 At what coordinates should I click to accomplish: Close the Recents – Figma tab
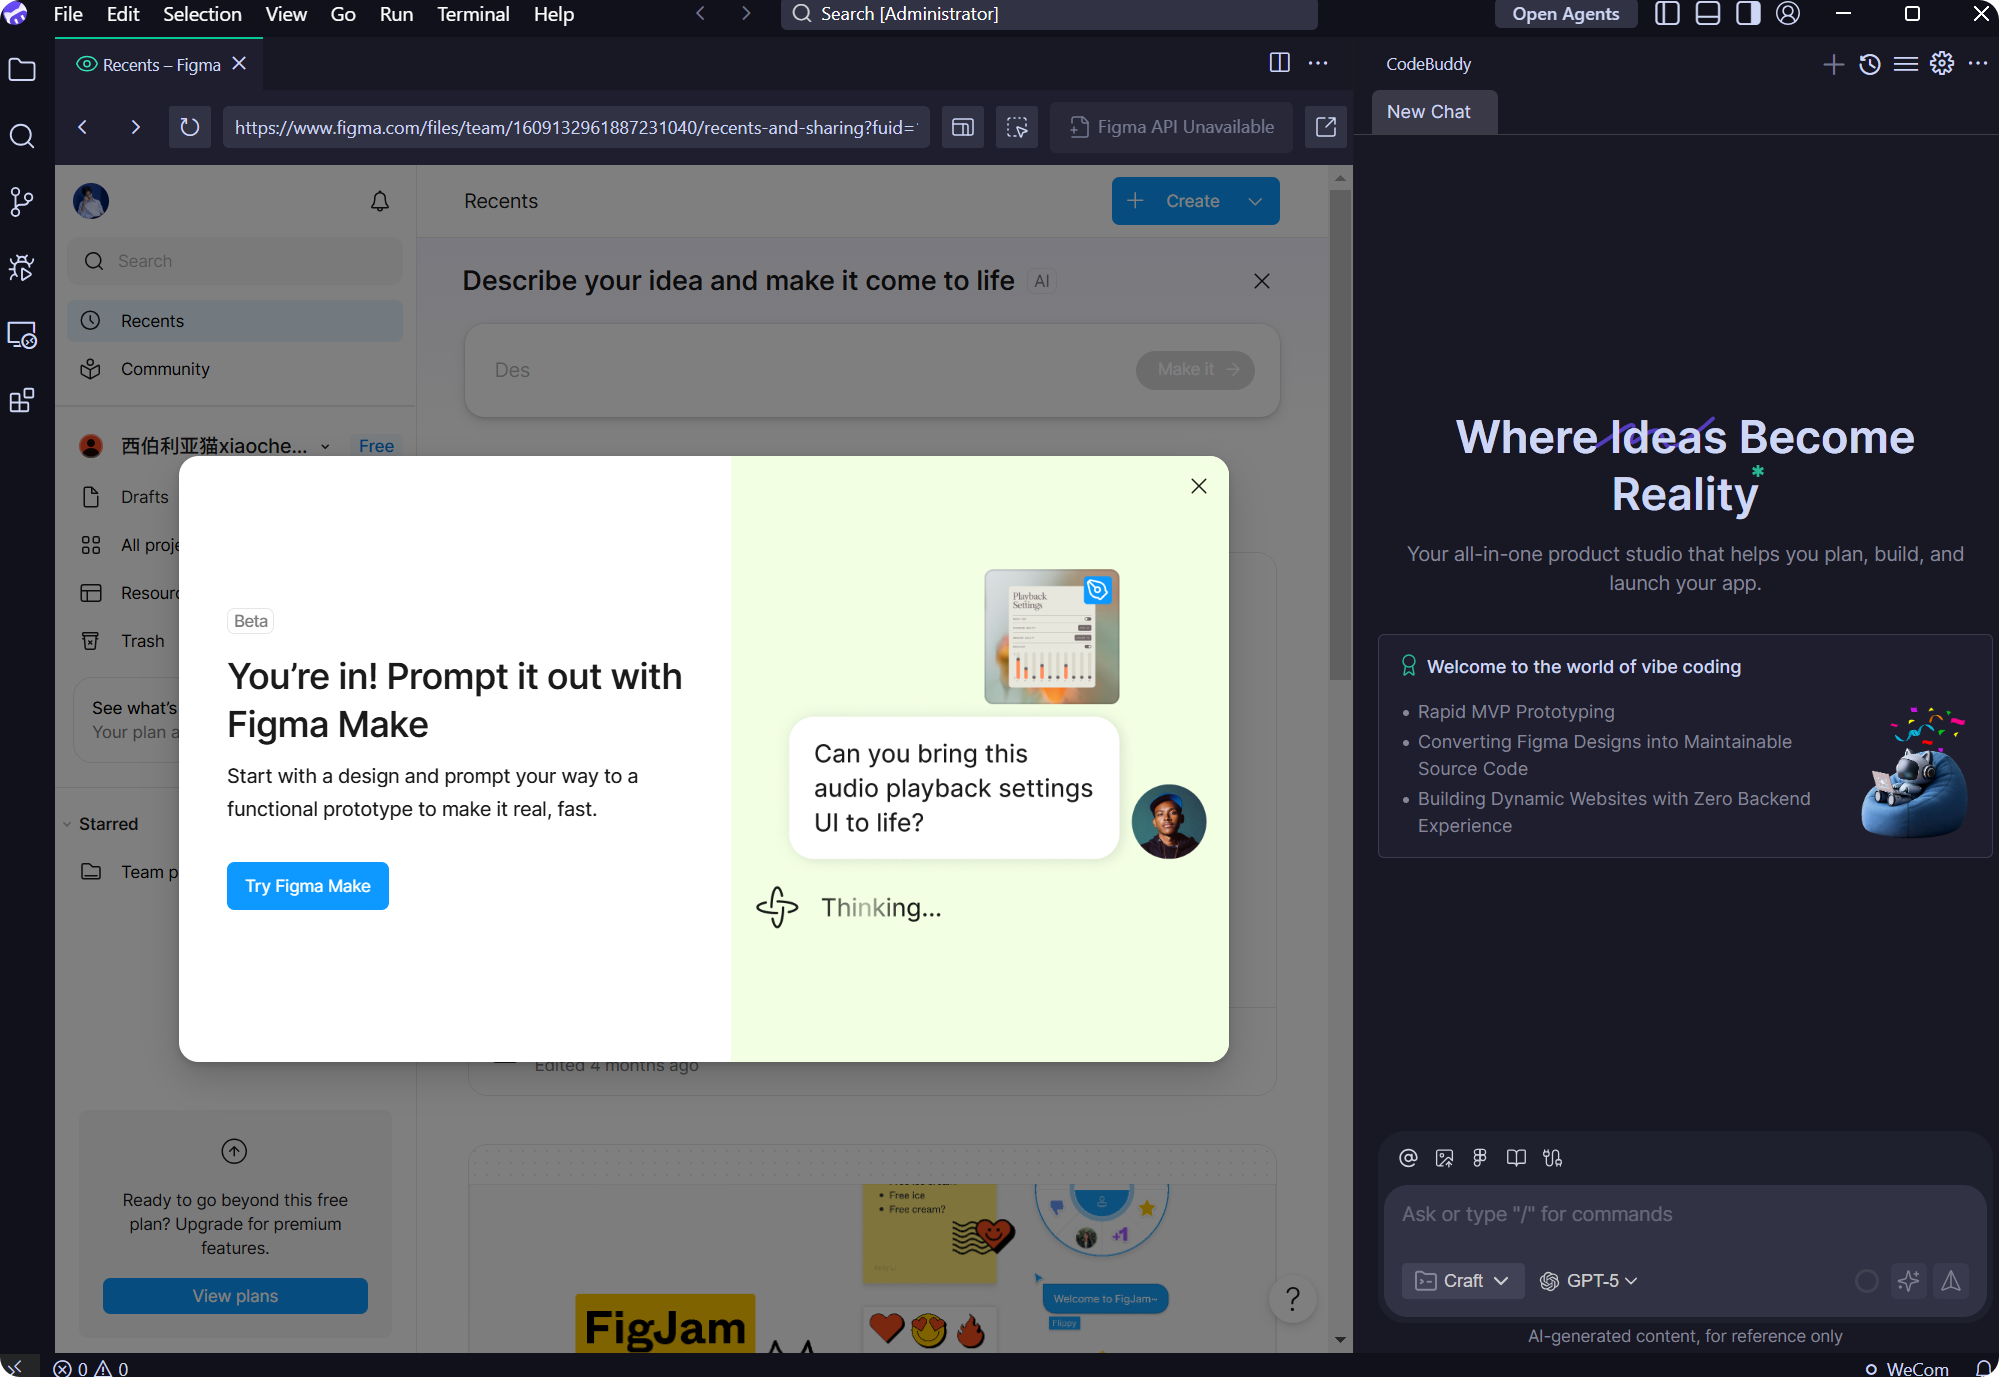(239, 63)
